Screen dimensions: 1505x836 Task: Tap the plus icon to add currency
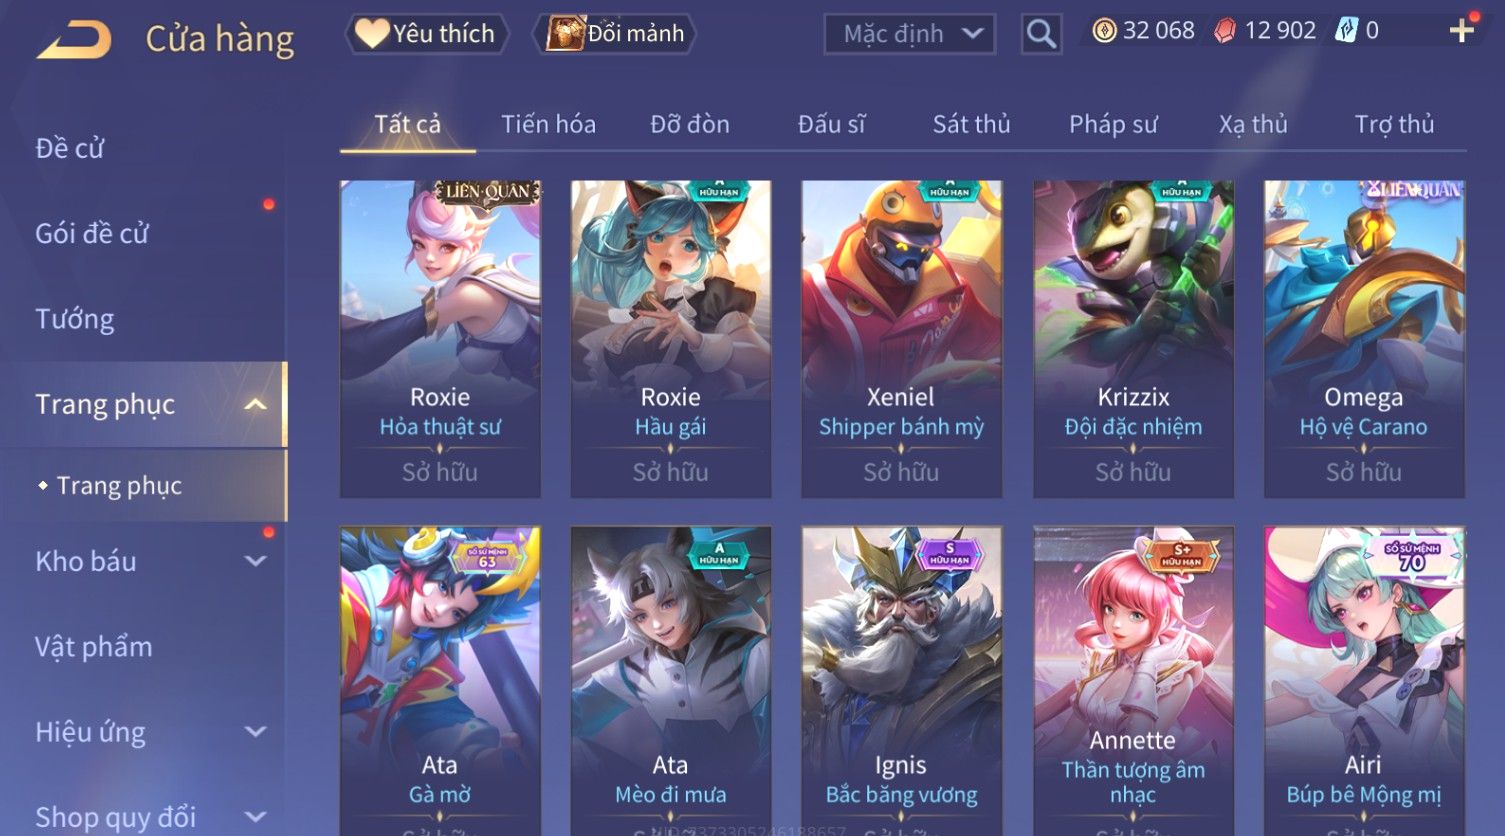(x=1461, y=31)
